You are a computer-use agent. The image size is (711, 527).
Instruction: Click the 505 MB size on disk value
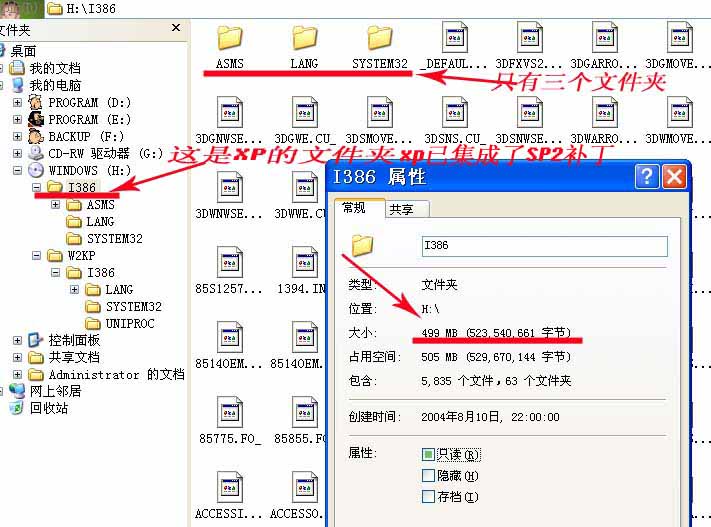pos(496,357)
